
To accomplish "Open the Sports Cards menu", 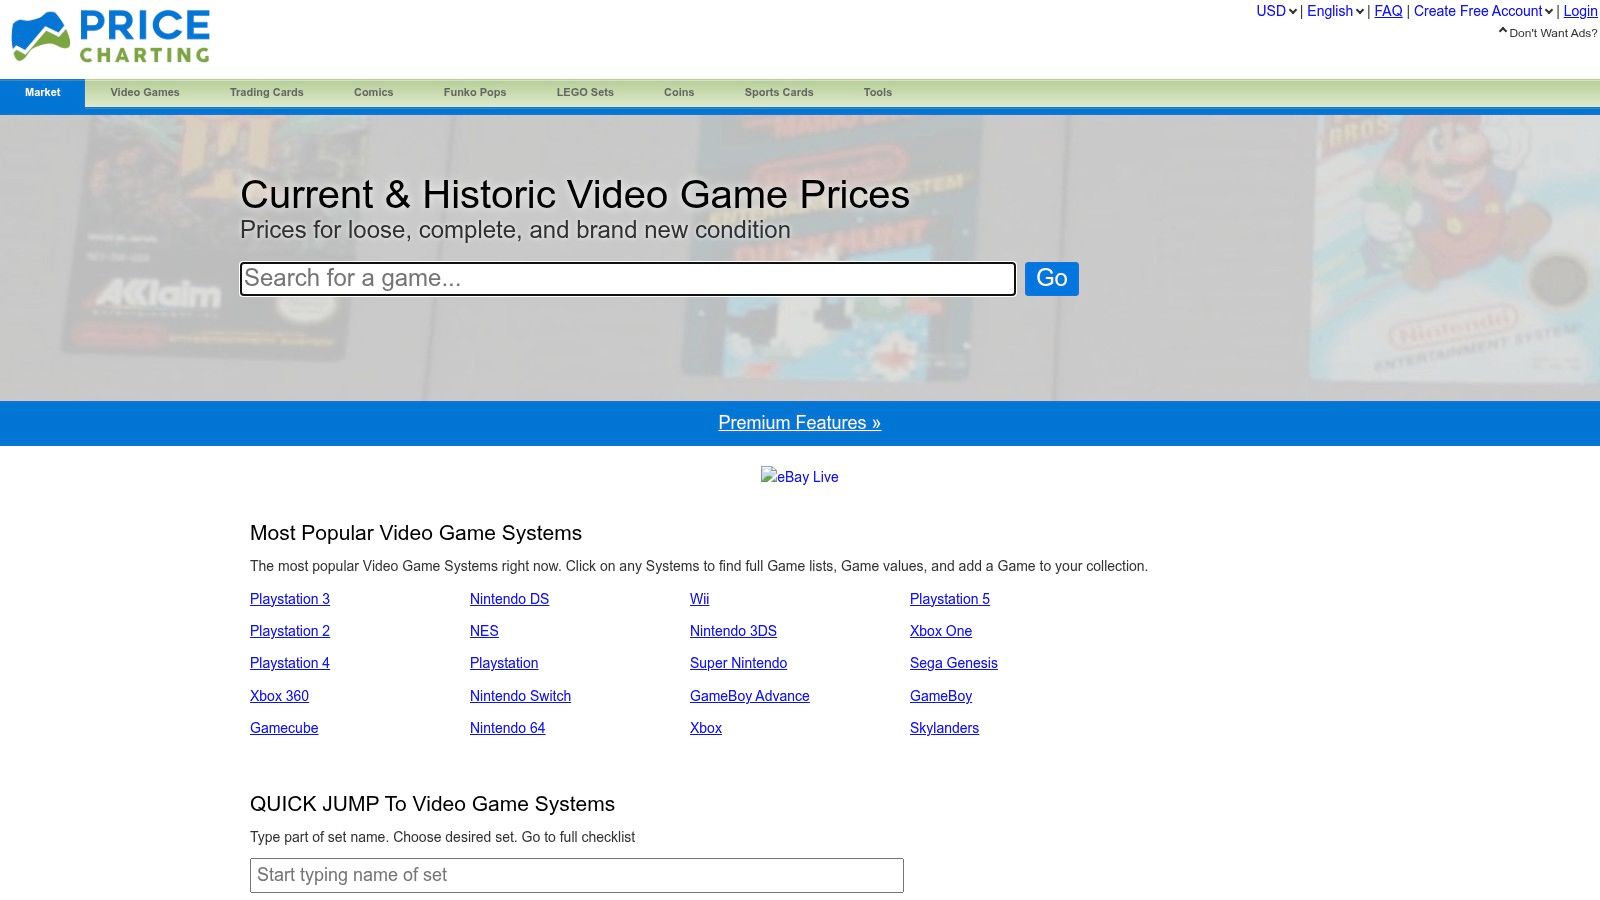I will point(779,92).
